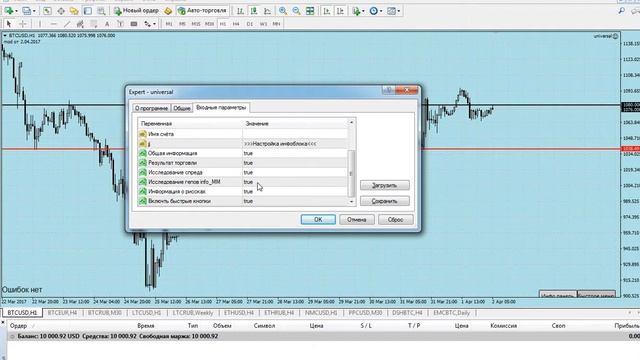Switch chart to line chart

coord(267,11)
